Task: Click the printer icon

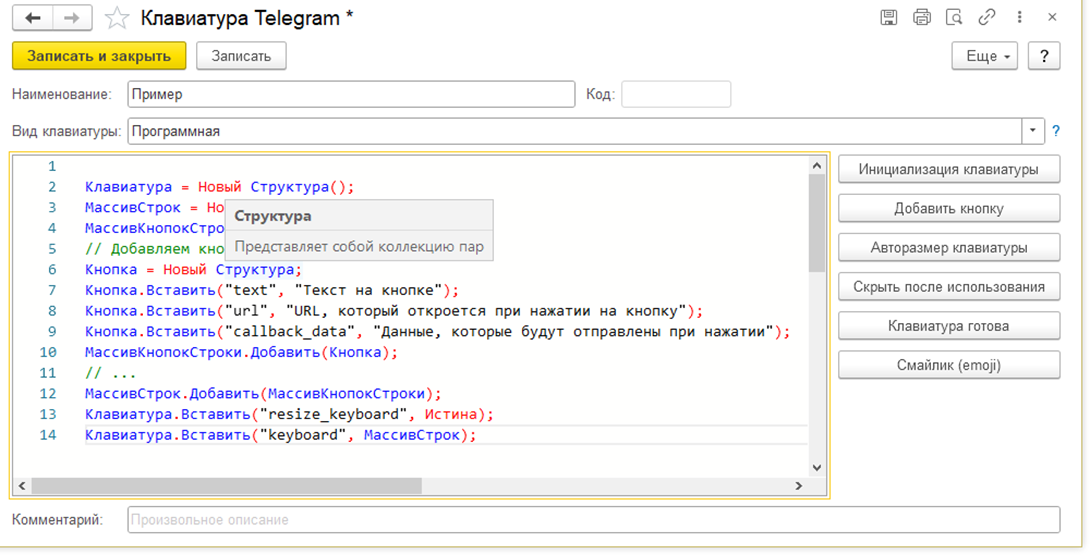Action: tap(921, 18)
